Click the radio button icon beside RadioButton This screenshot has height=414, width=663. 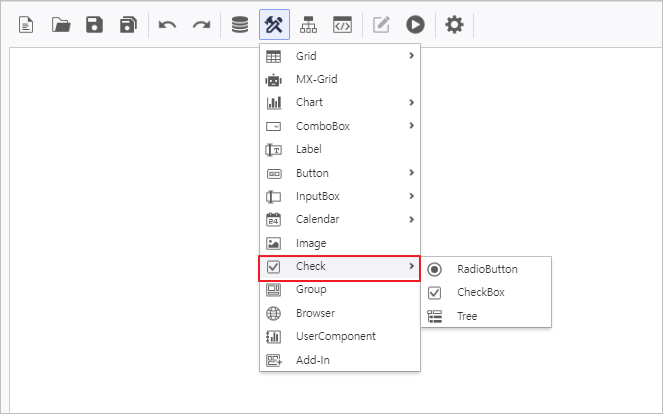434,269
